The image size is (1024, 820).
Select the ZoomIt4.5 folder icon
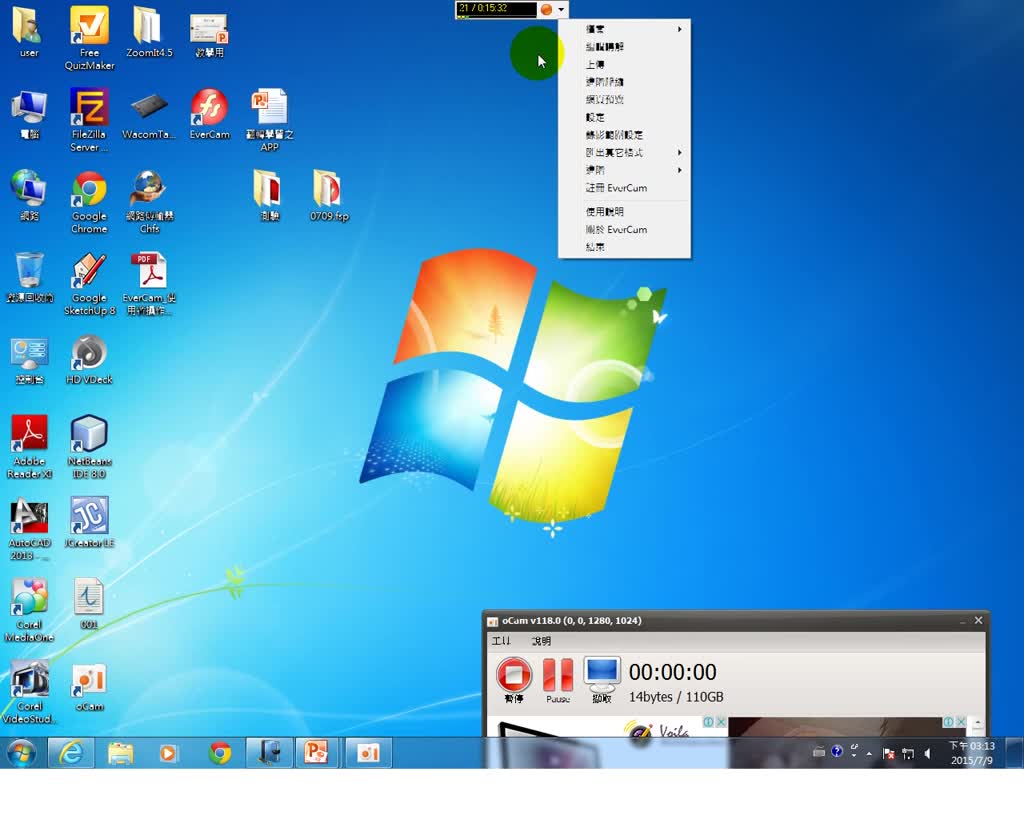pyautogui.click(x=149, y=31)
